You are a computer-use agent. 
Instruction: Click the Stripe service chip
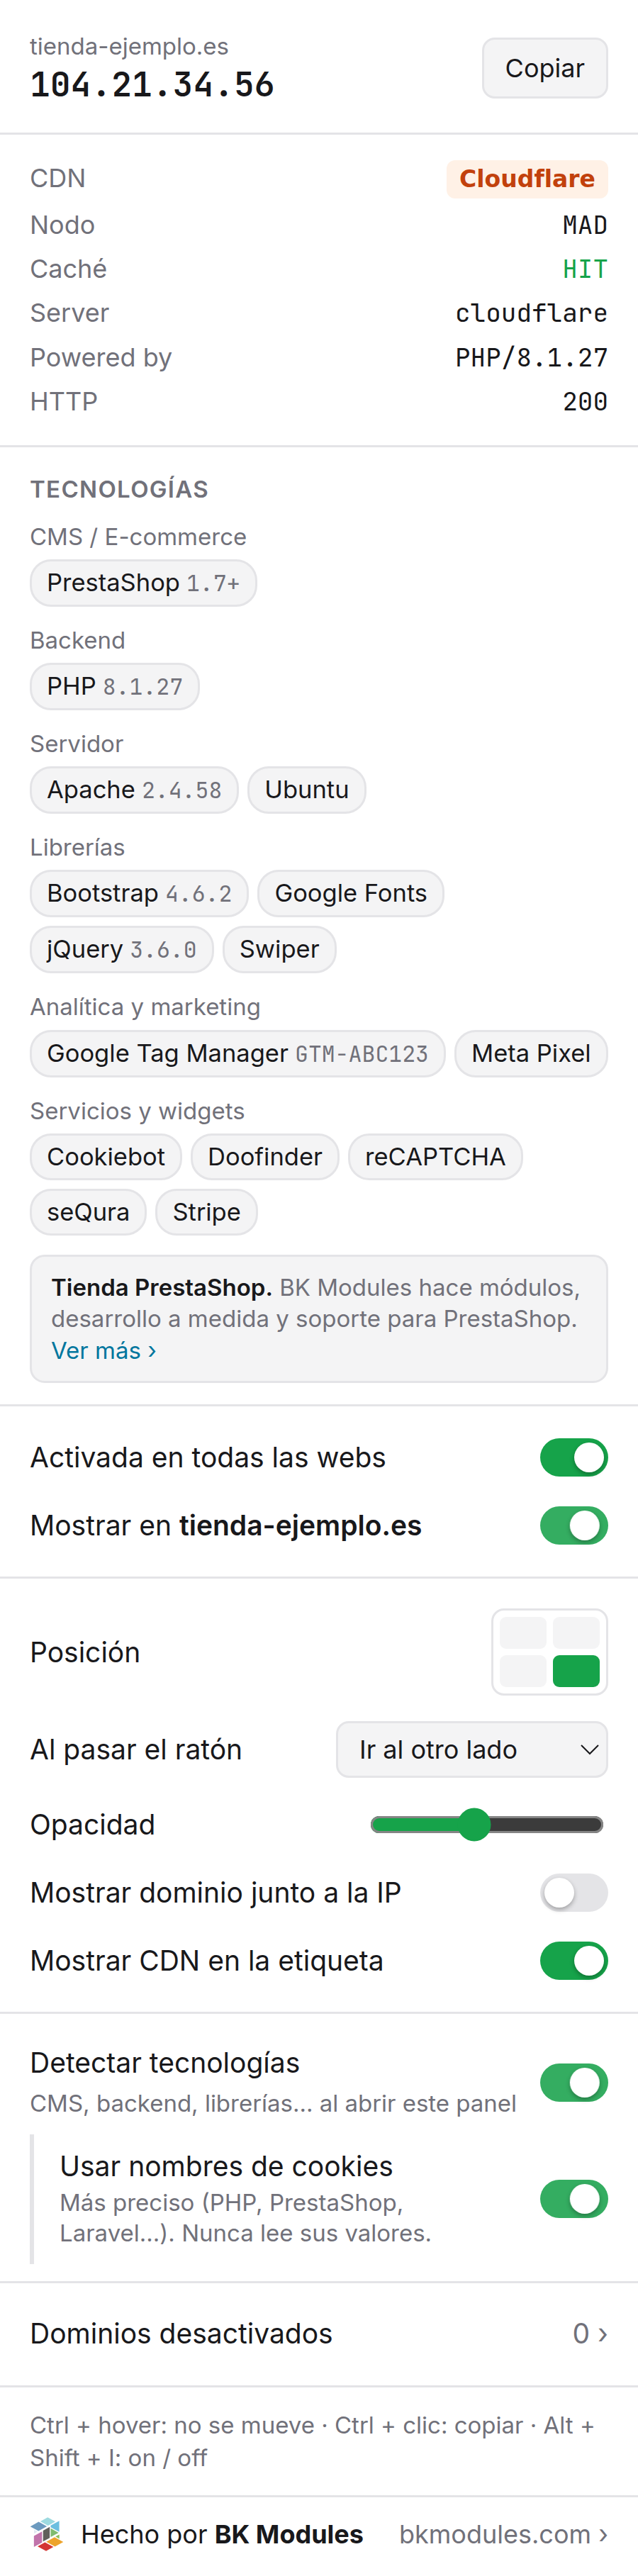pyautogui.click(x=206, y=1213)
